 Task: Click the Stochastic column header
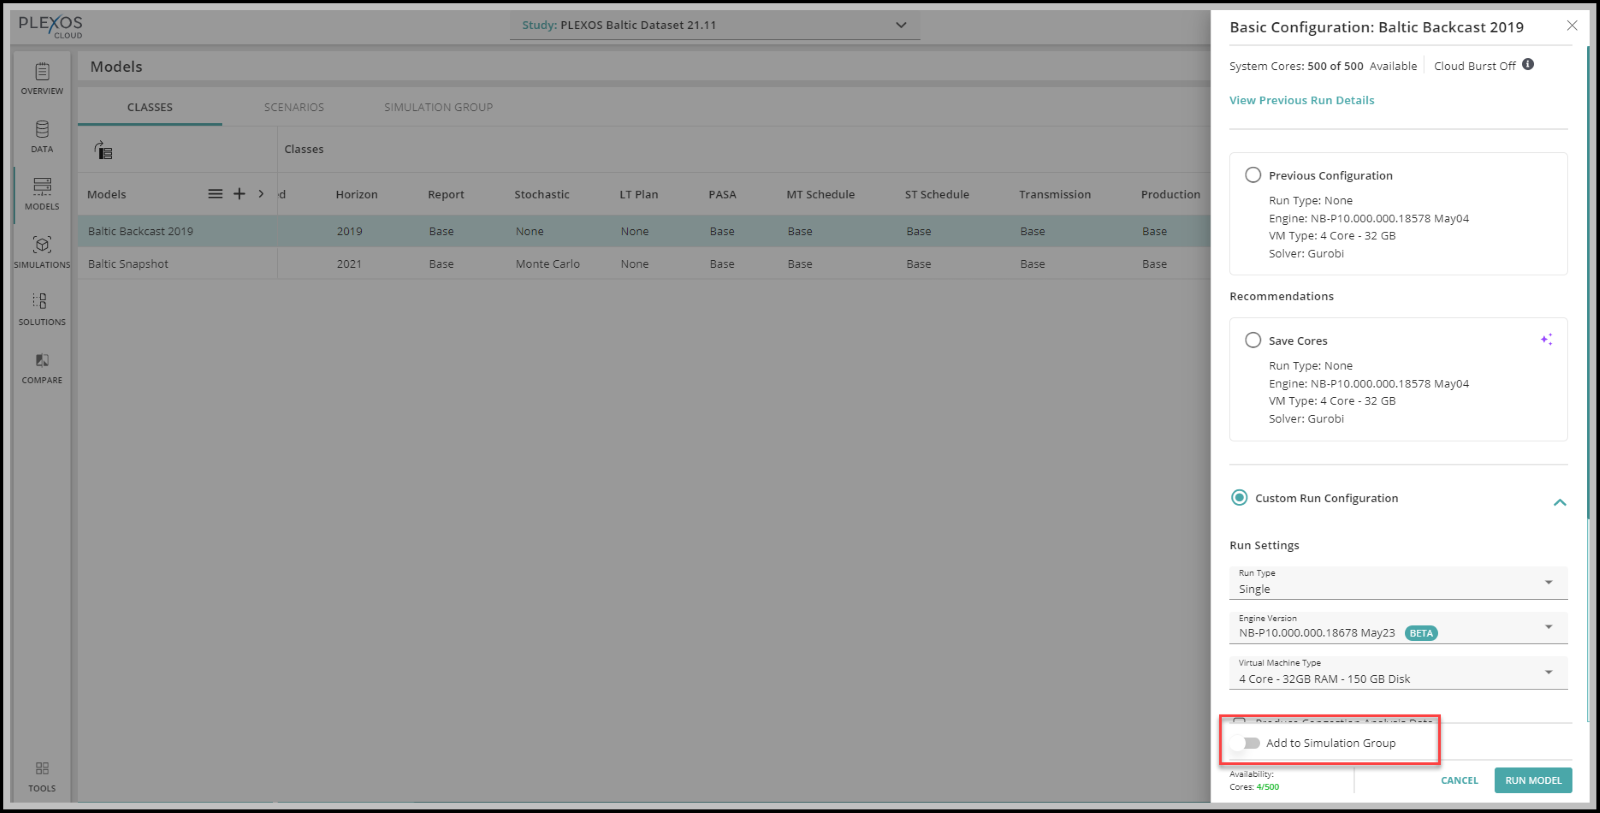coord(542,195)
